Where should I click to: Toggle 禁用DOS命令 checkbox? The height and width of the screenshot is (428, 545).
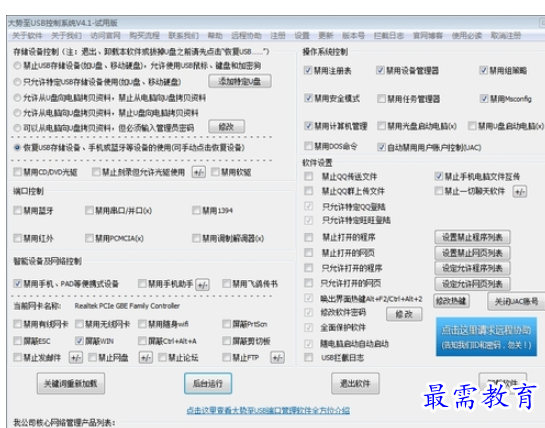[x=308, y=146]
